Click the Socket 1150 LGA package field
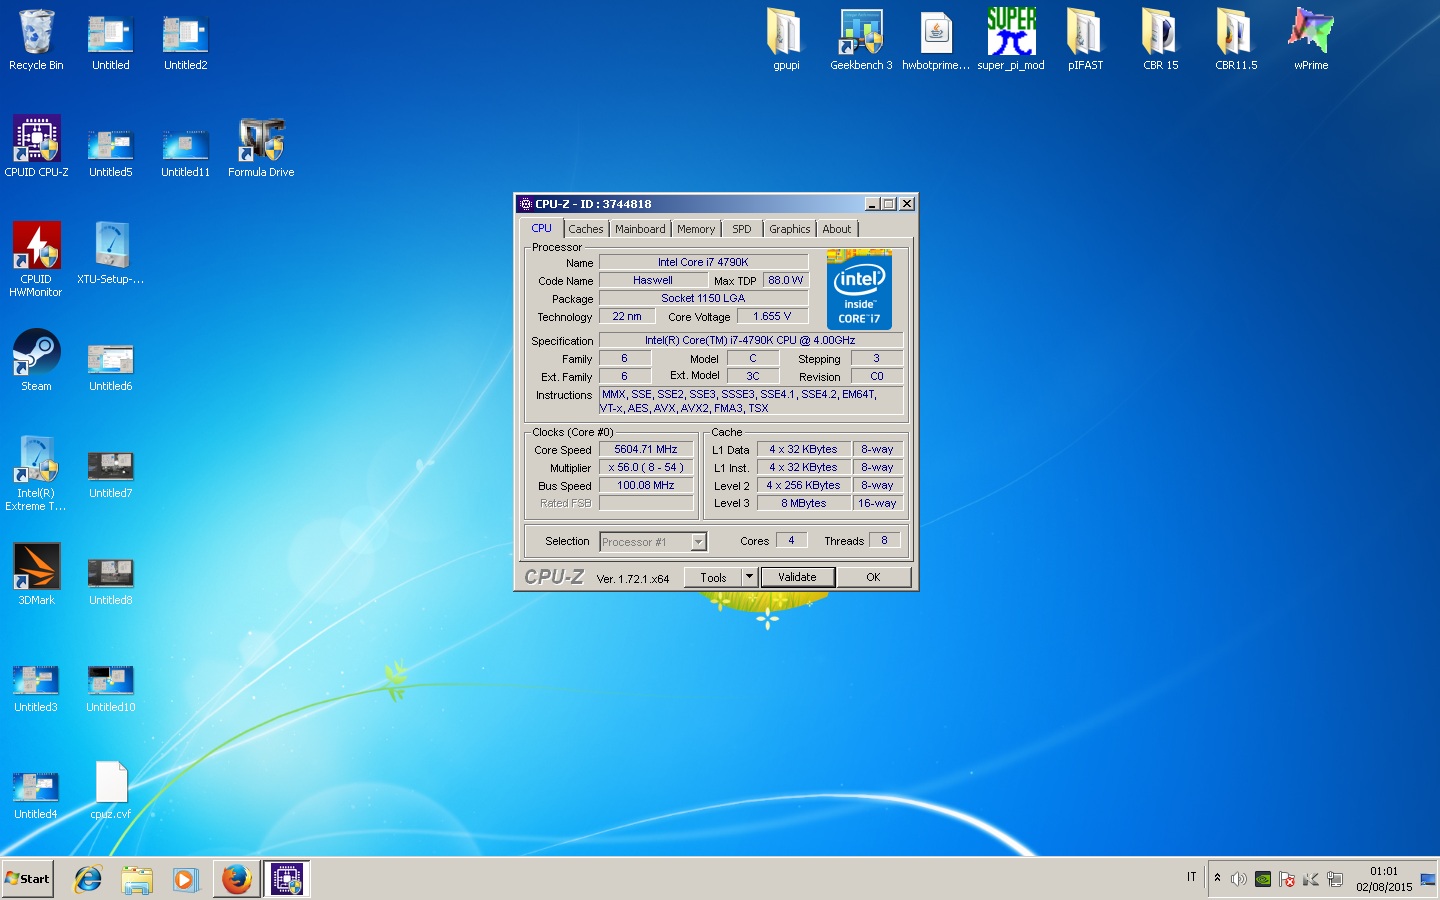1440x900 pixels. tap(703, 298)
